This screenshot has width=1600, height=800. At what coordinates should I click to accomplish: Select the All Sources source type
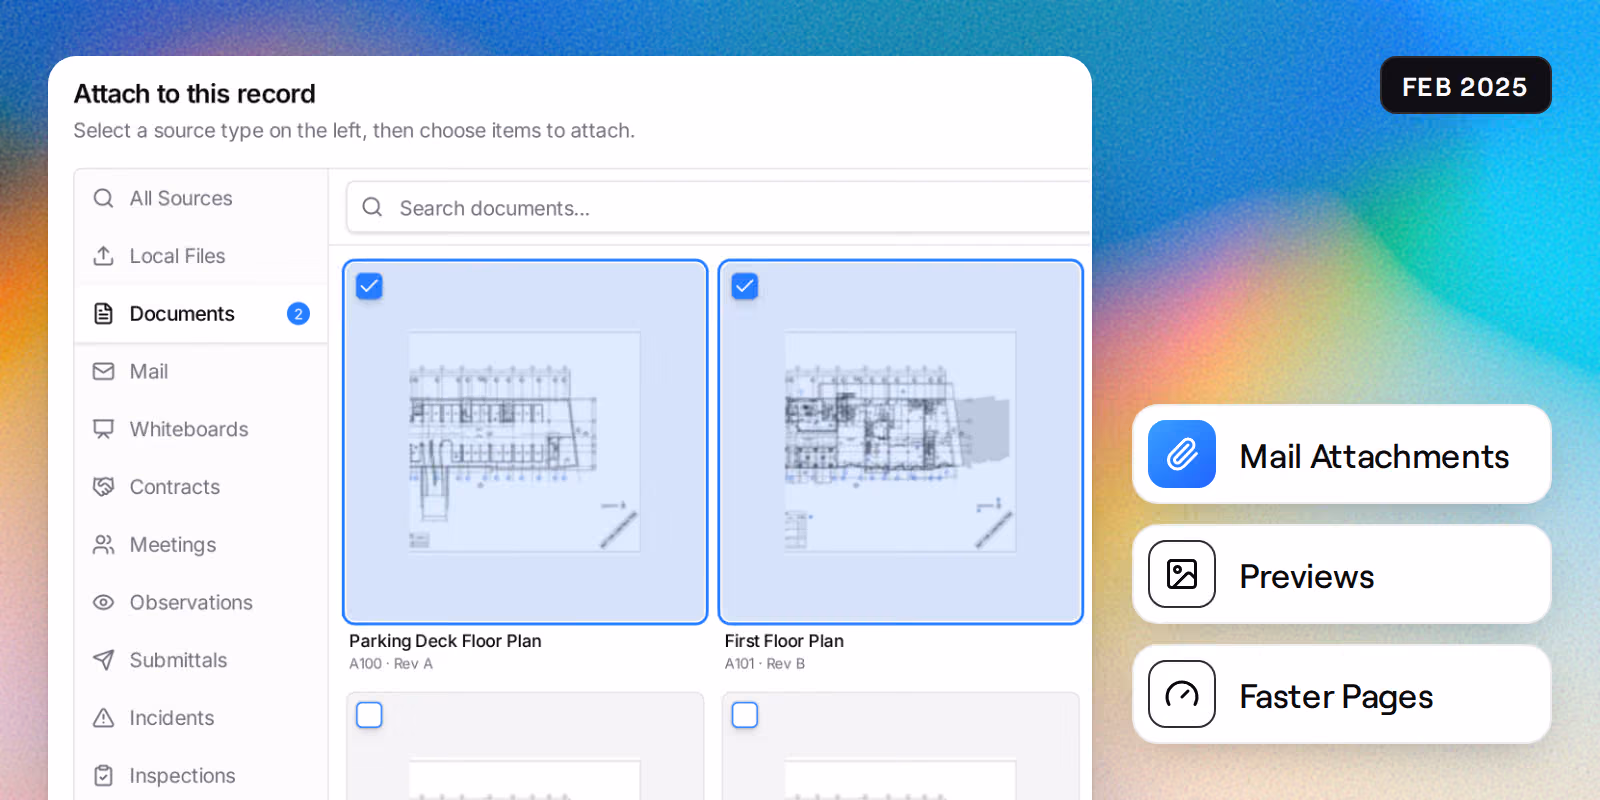201,198
